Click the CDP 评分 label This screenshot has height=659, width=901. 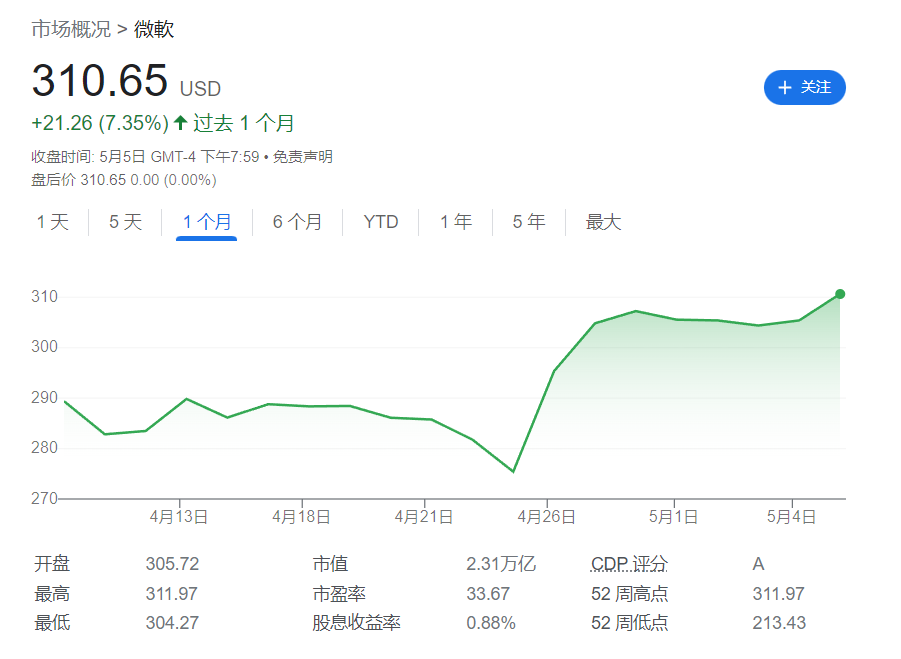click(629, 564)
